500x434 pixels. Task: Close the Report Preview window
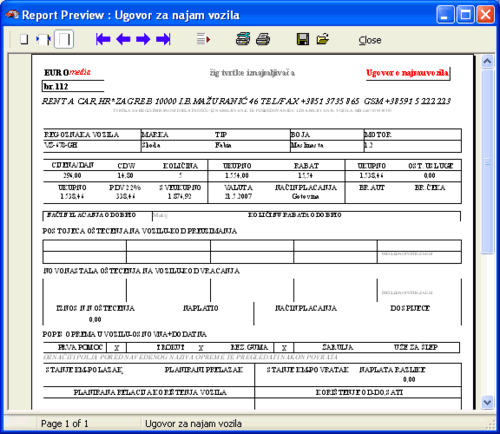(485, 15)
